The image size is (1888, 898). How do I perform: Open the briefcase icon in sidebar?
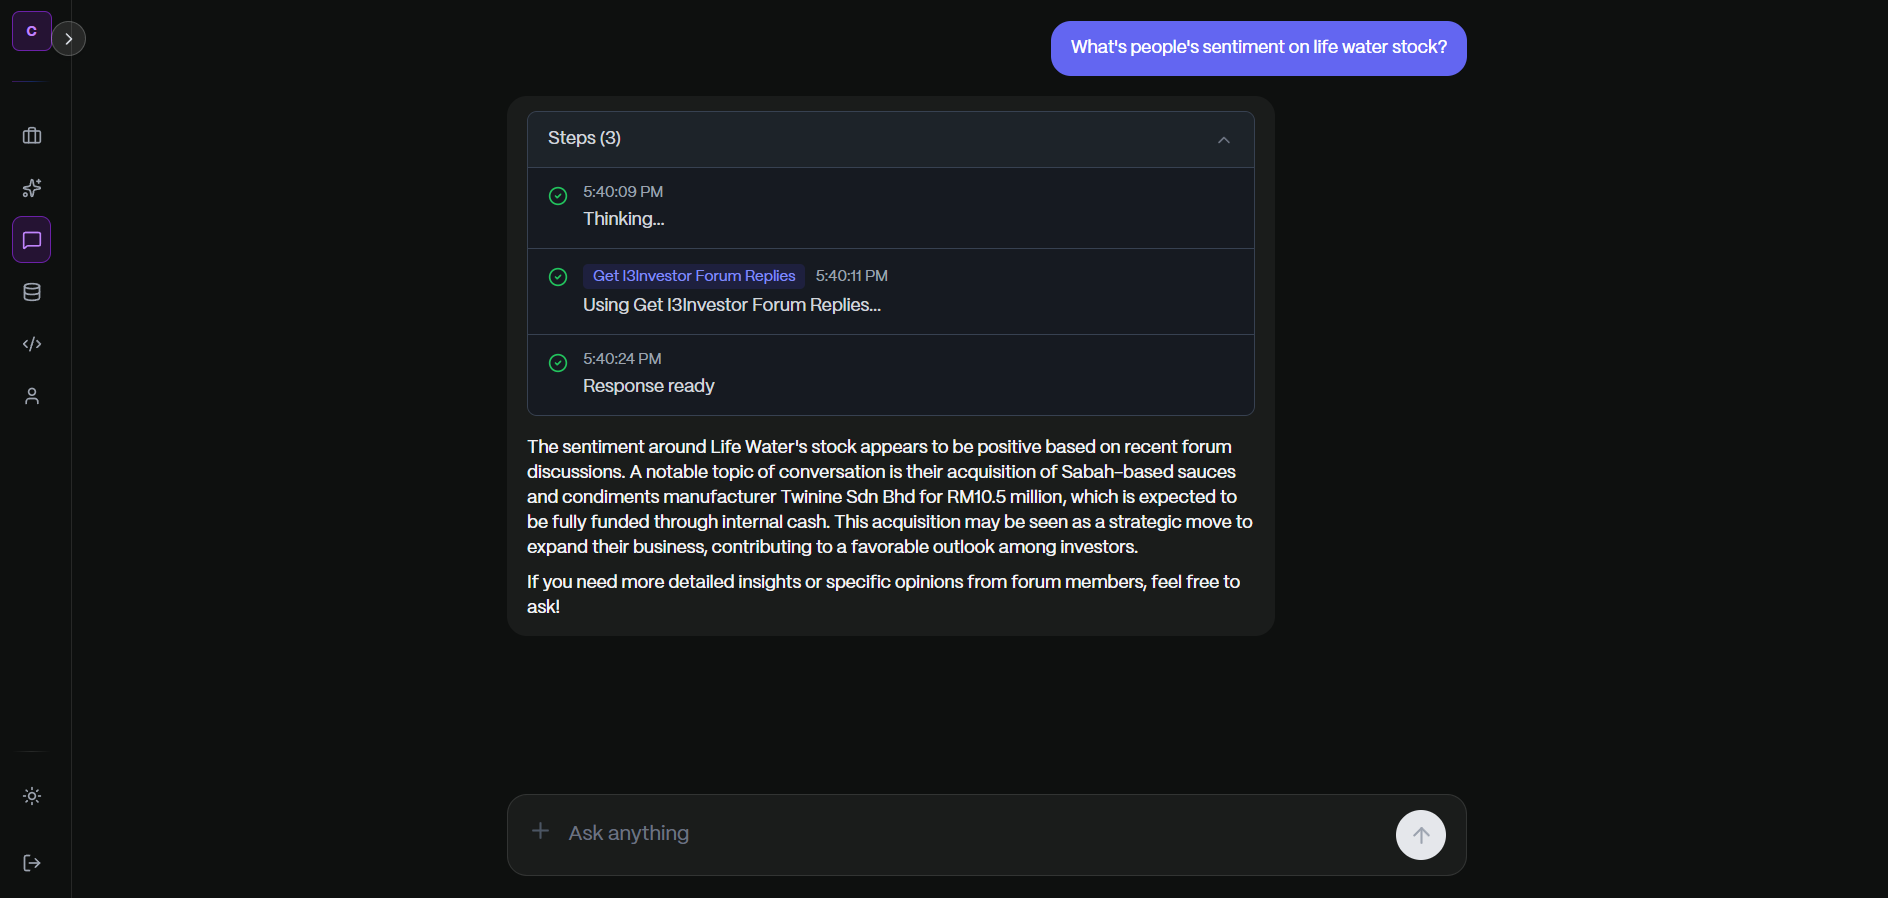32,136
